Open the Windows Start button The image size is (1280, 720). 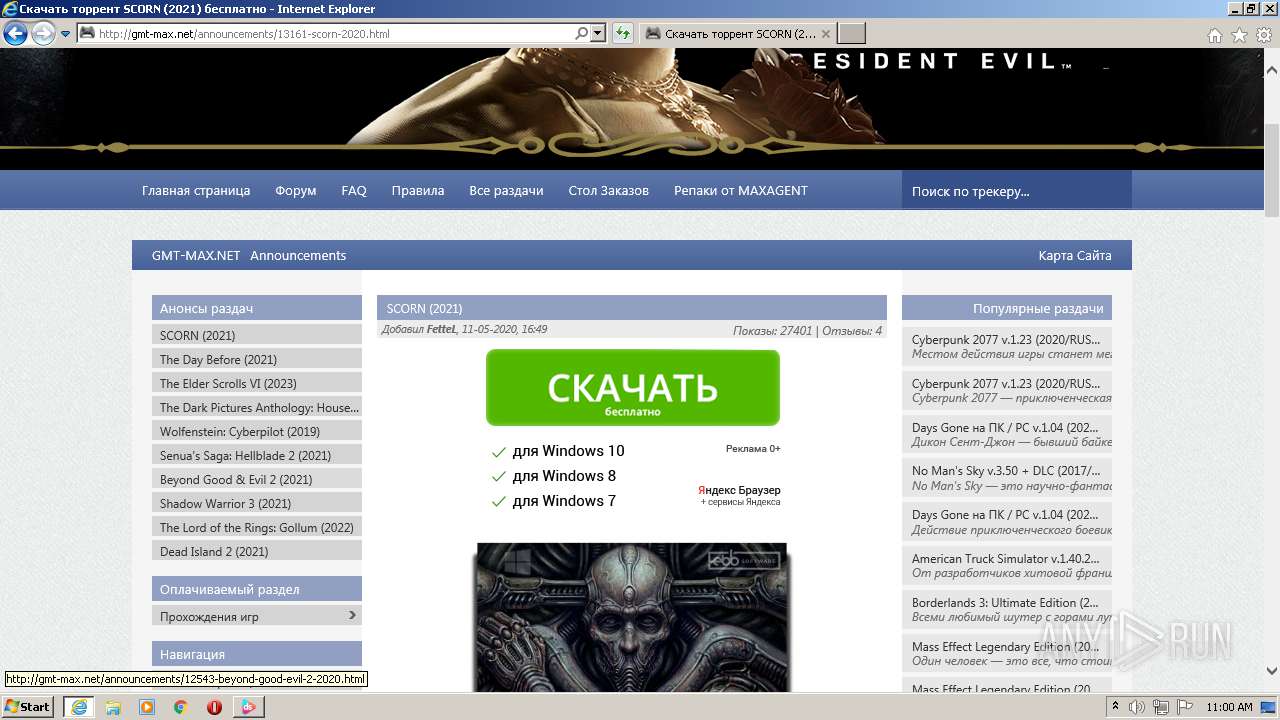tap(27, 706)
